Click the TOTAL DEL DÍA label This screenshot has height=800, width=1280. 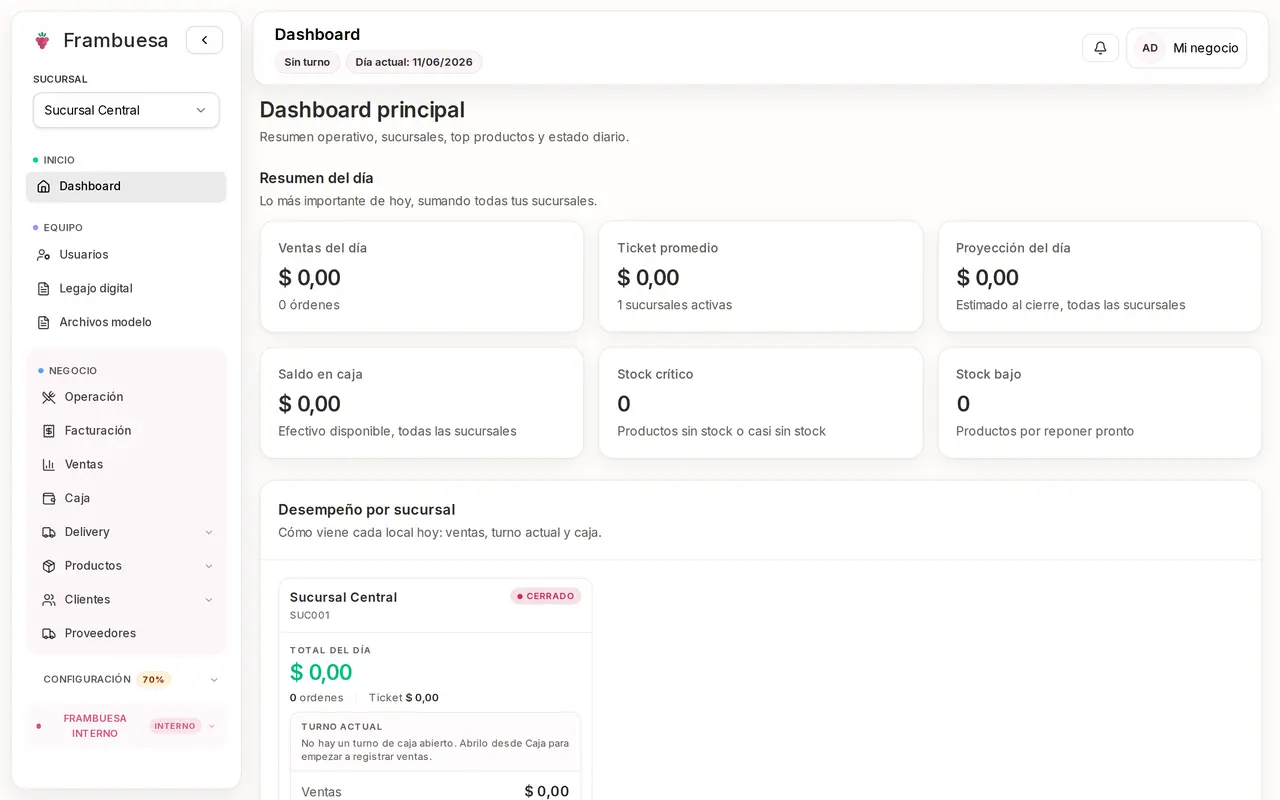[x=330, y=650]
